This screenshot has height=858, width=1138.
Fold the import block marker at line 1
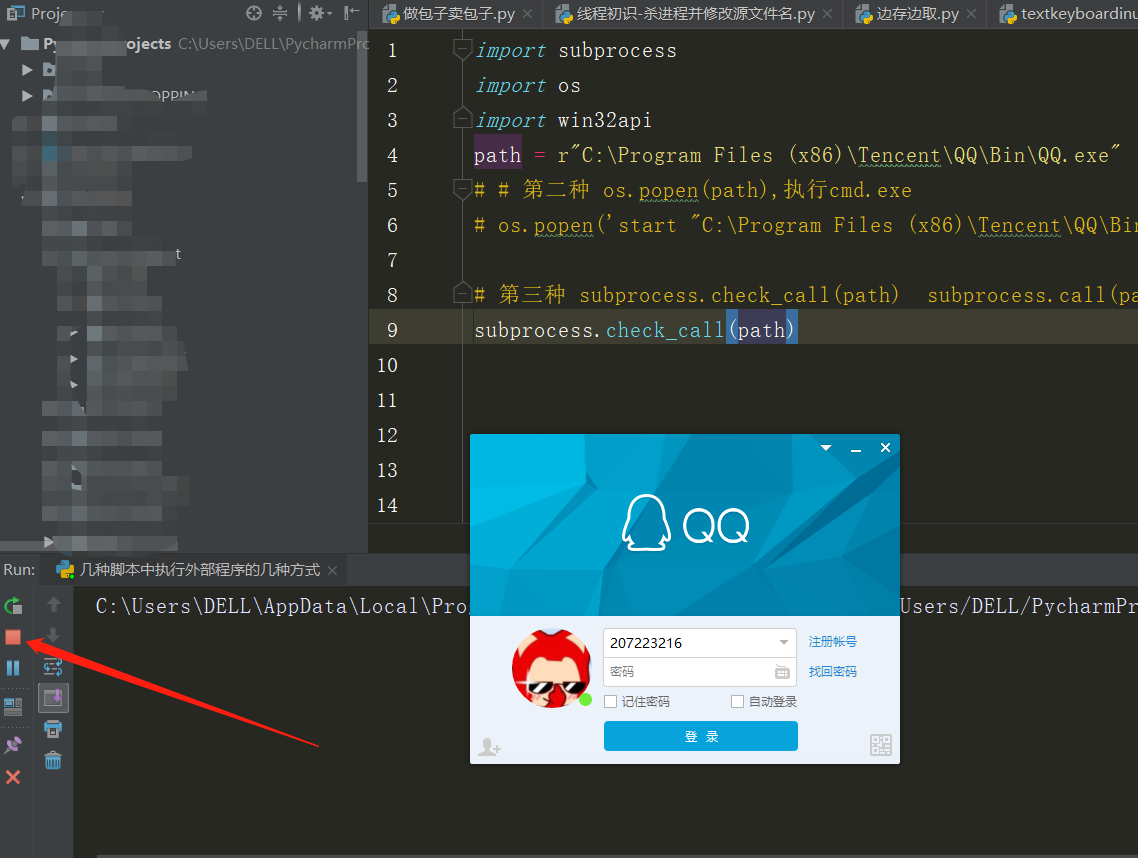[462, 48]
